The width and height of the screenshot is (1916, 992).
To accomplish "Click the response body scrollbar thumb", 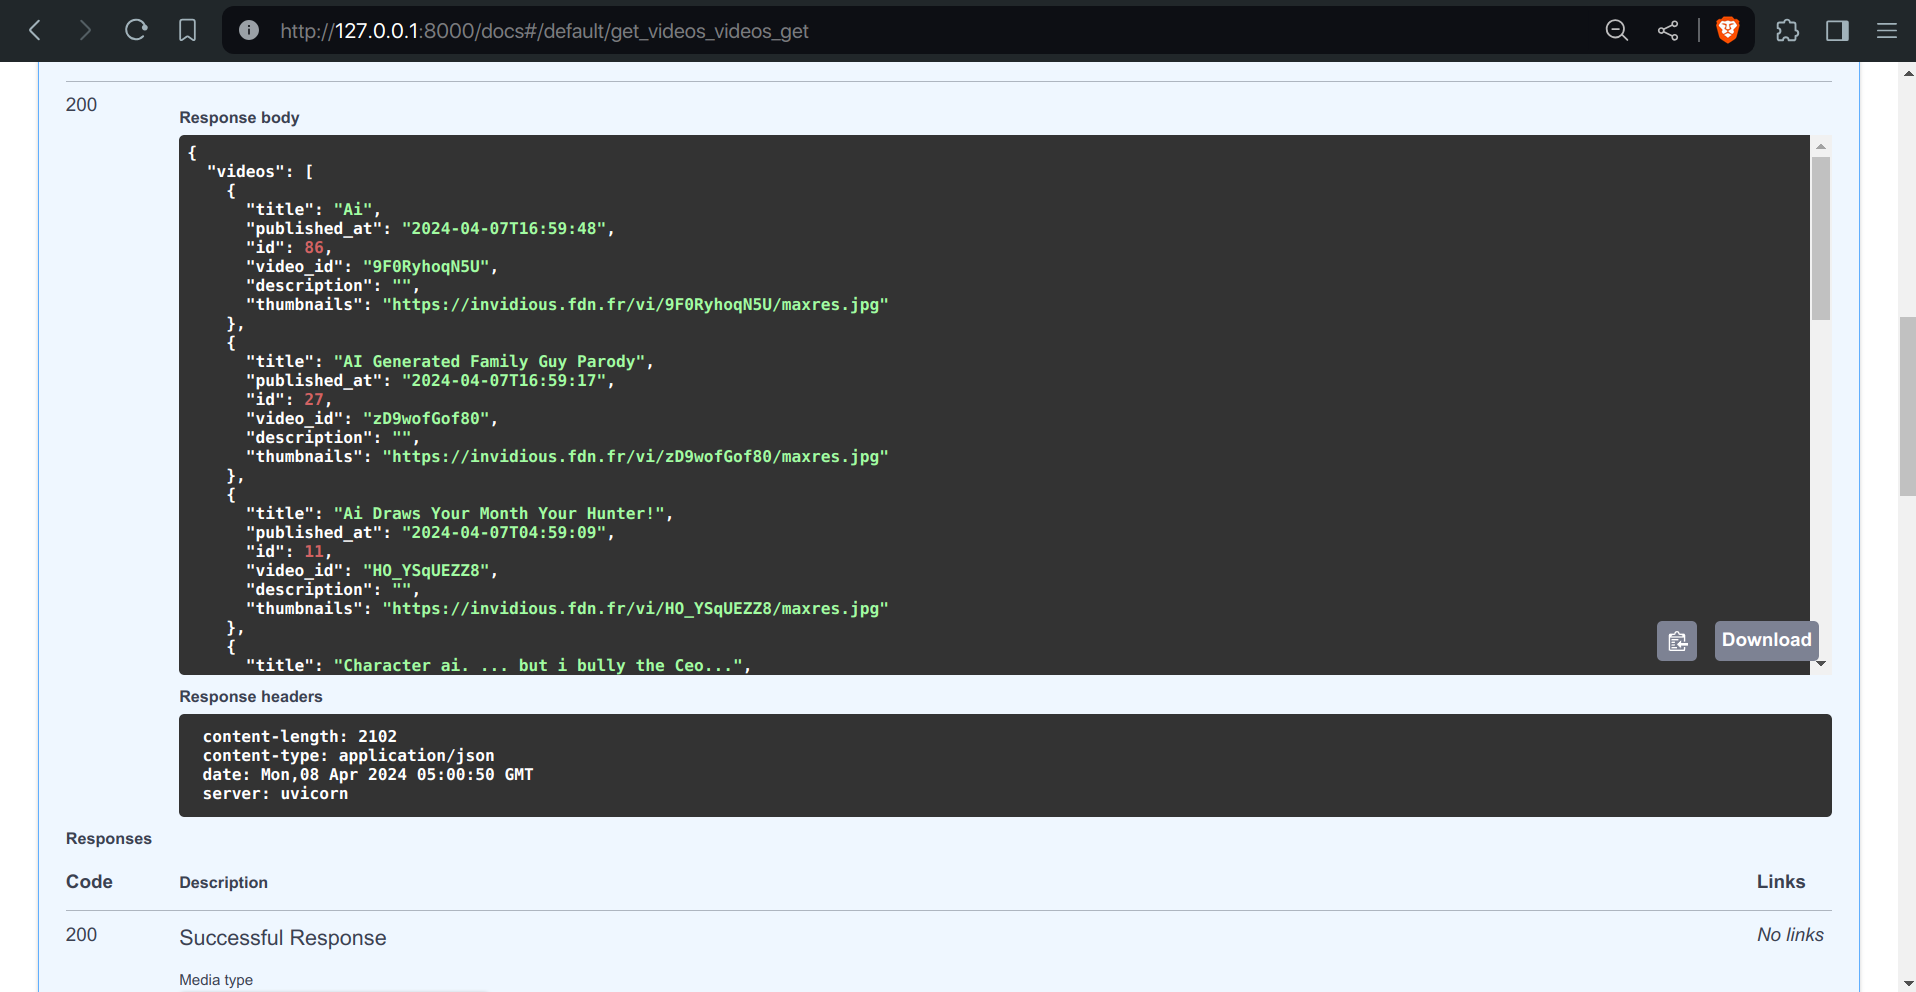I will pos(1820,238).
